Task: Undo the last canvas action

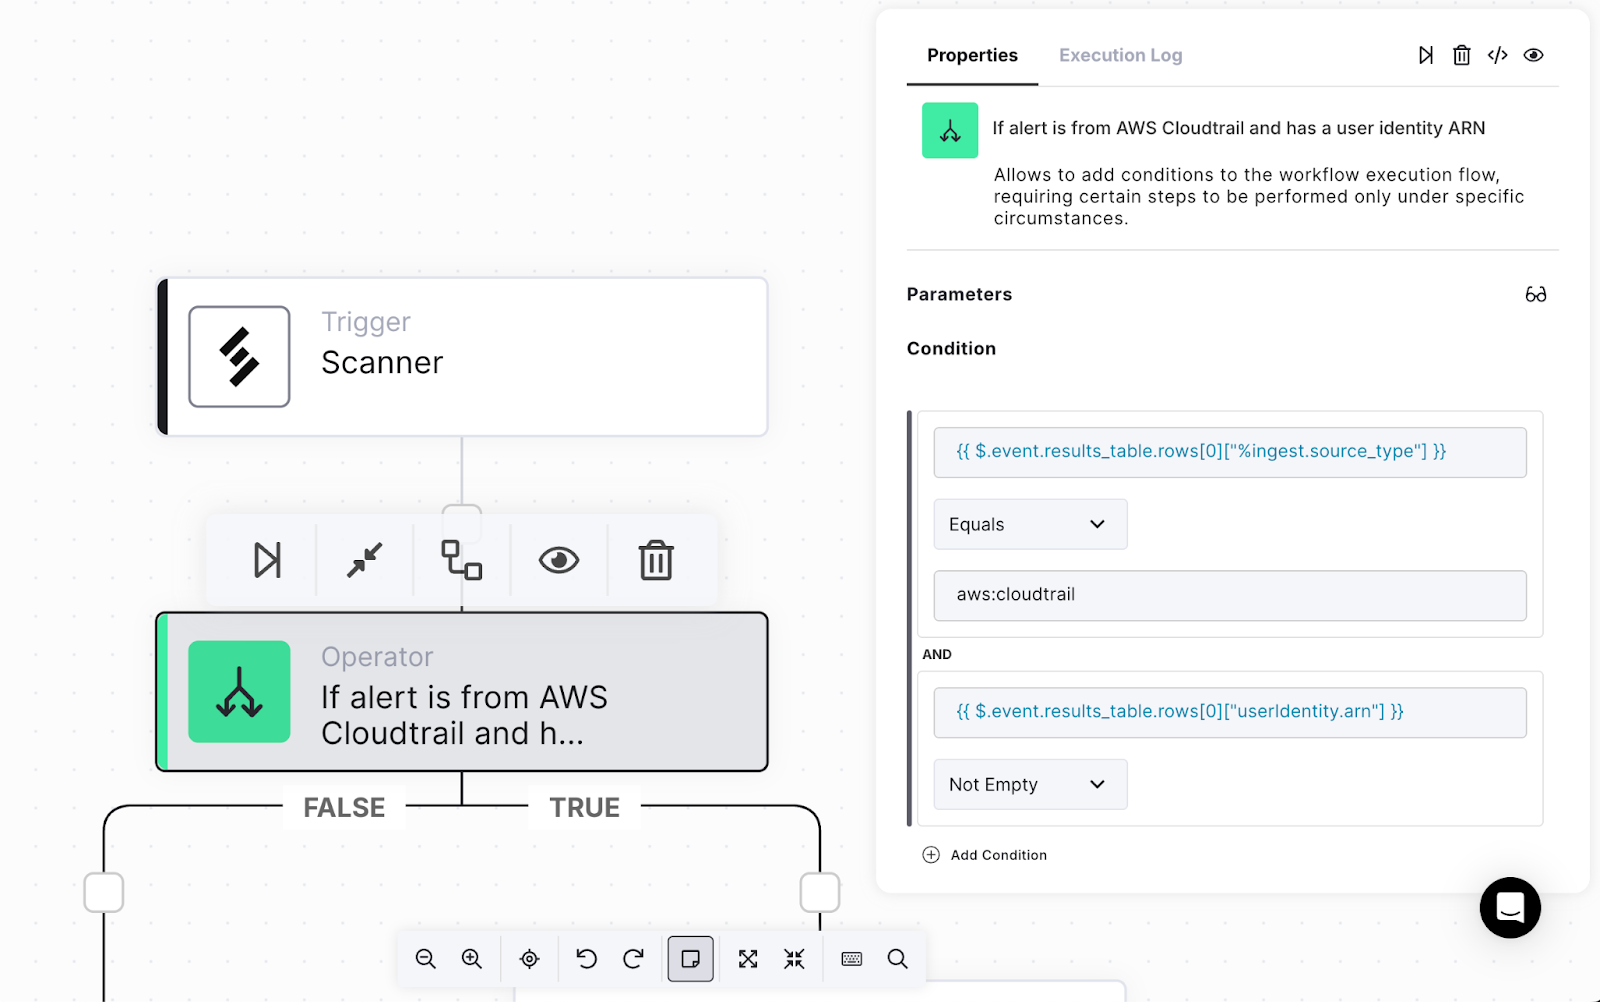Action: [587, 959]
